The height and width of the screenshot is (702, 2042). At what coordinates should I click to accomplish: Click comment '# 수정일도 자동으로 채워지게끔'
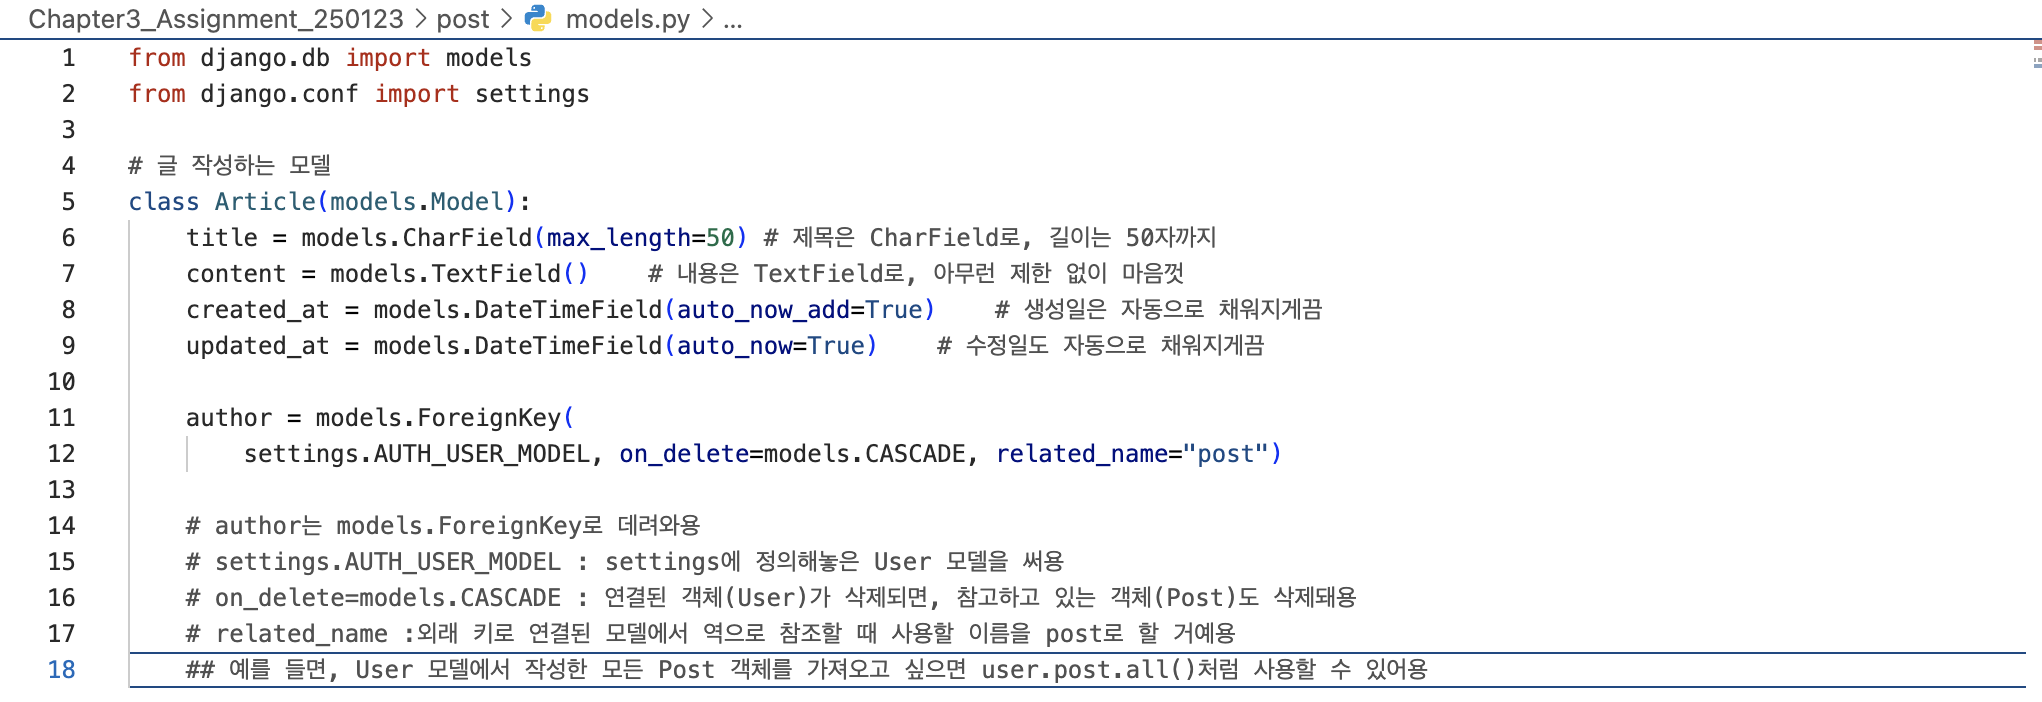(x=1100, y=346)
